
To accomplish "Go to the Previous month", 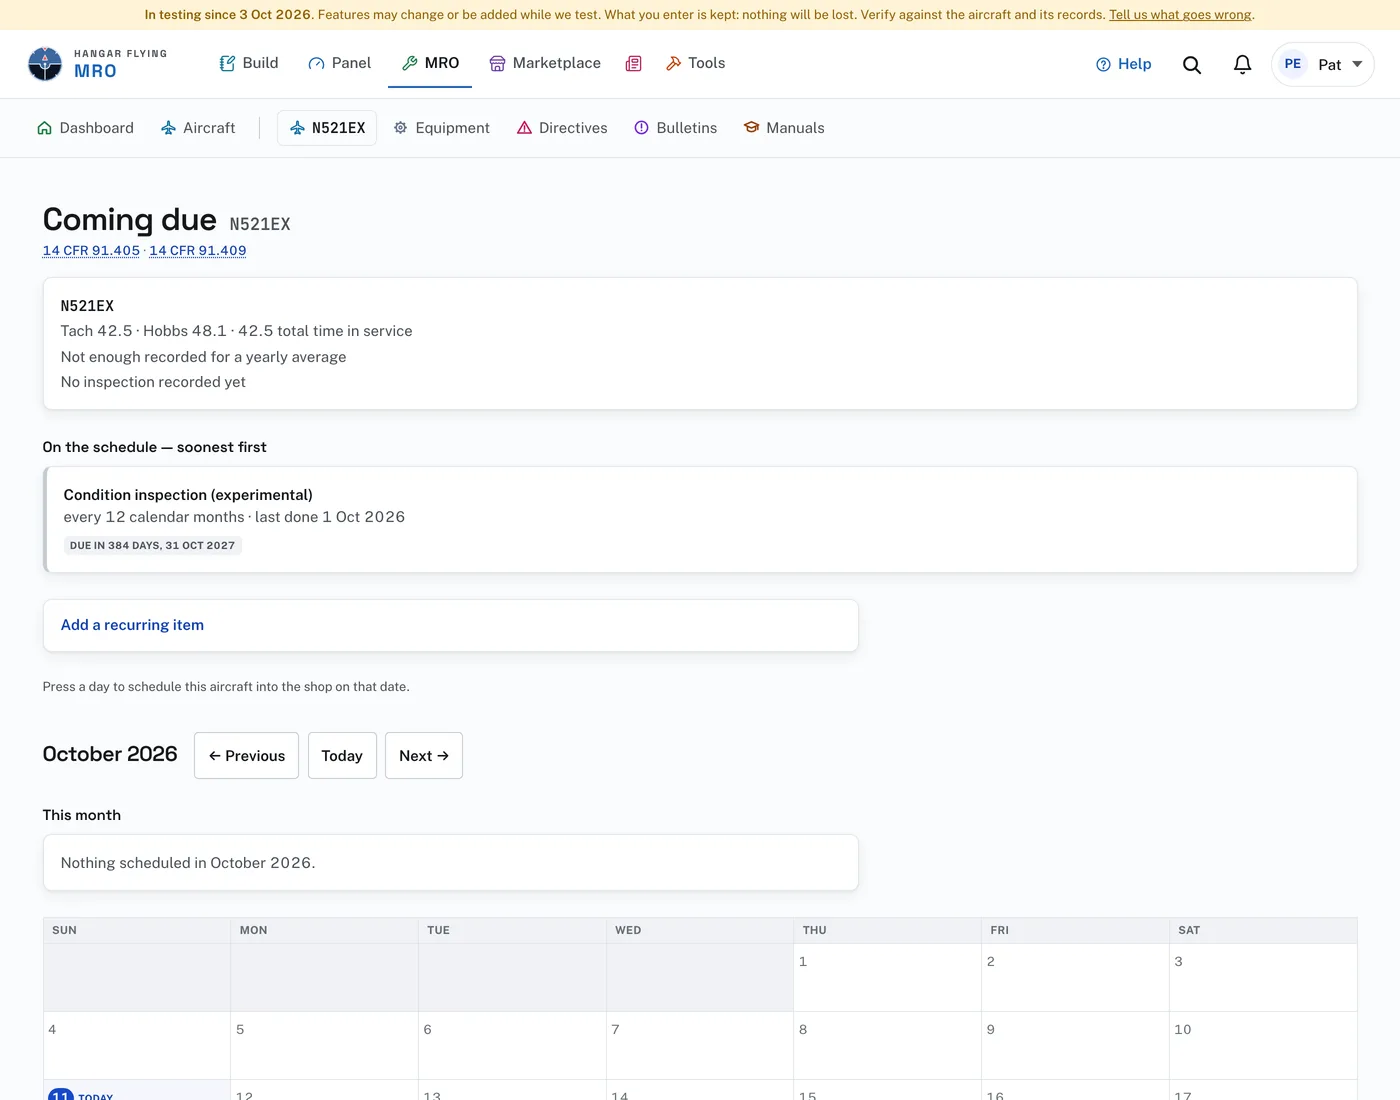I will pyautogui.click(x=246, y=756).
